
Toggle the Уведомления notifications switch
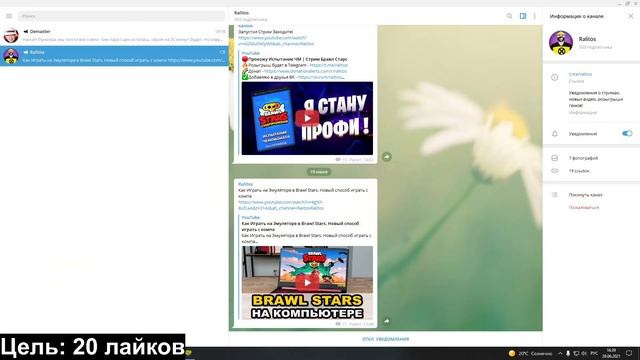click(x=627, y=133)
